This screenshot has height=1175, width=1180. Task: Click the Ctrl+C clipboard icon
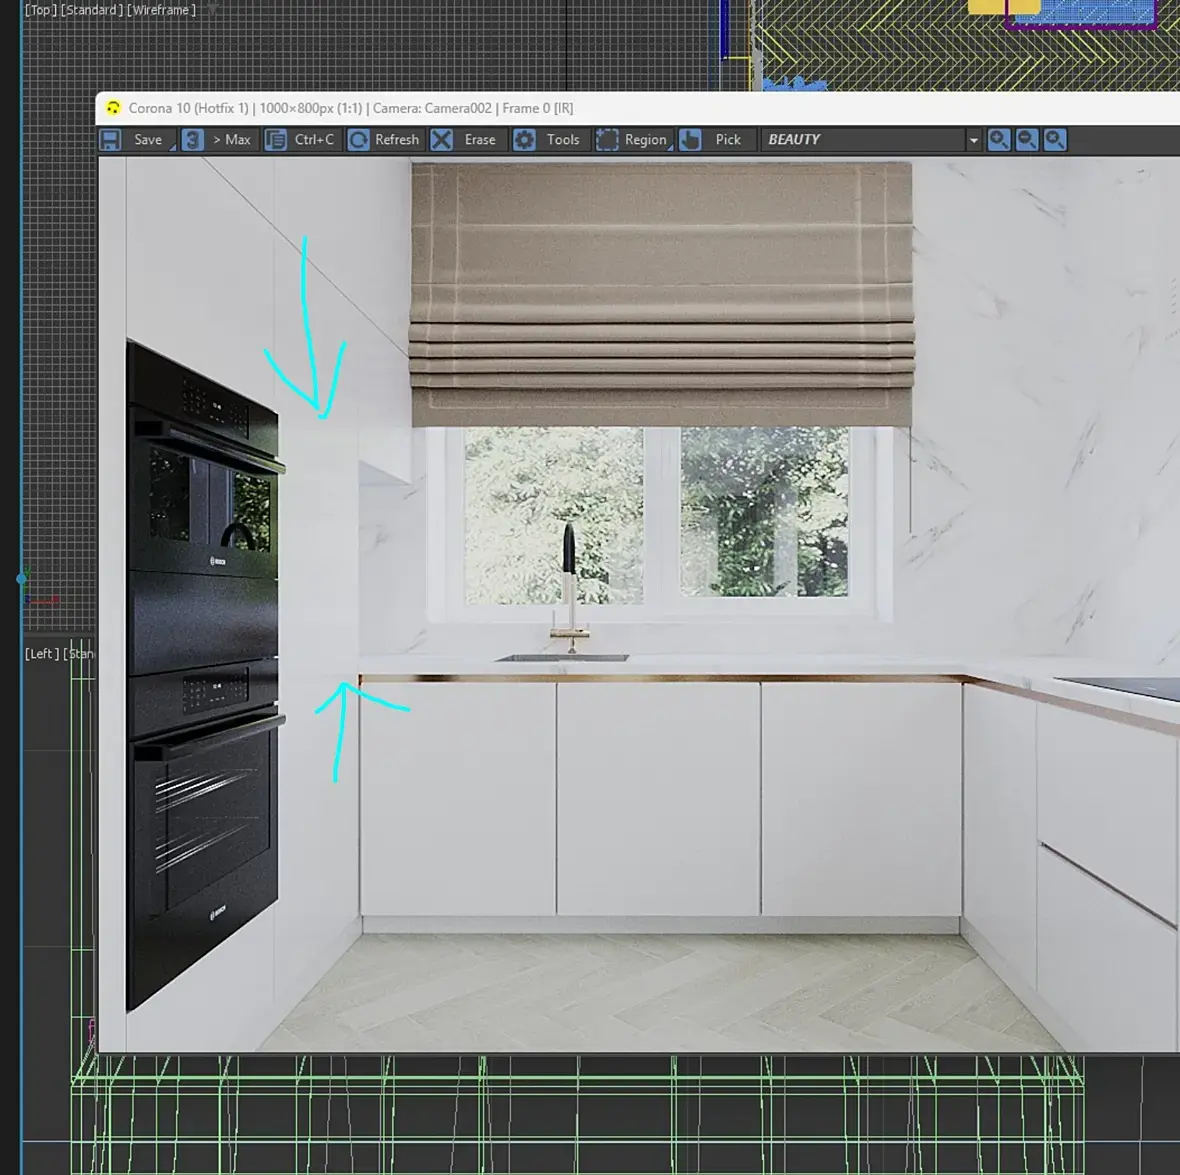tap(276, 140)
